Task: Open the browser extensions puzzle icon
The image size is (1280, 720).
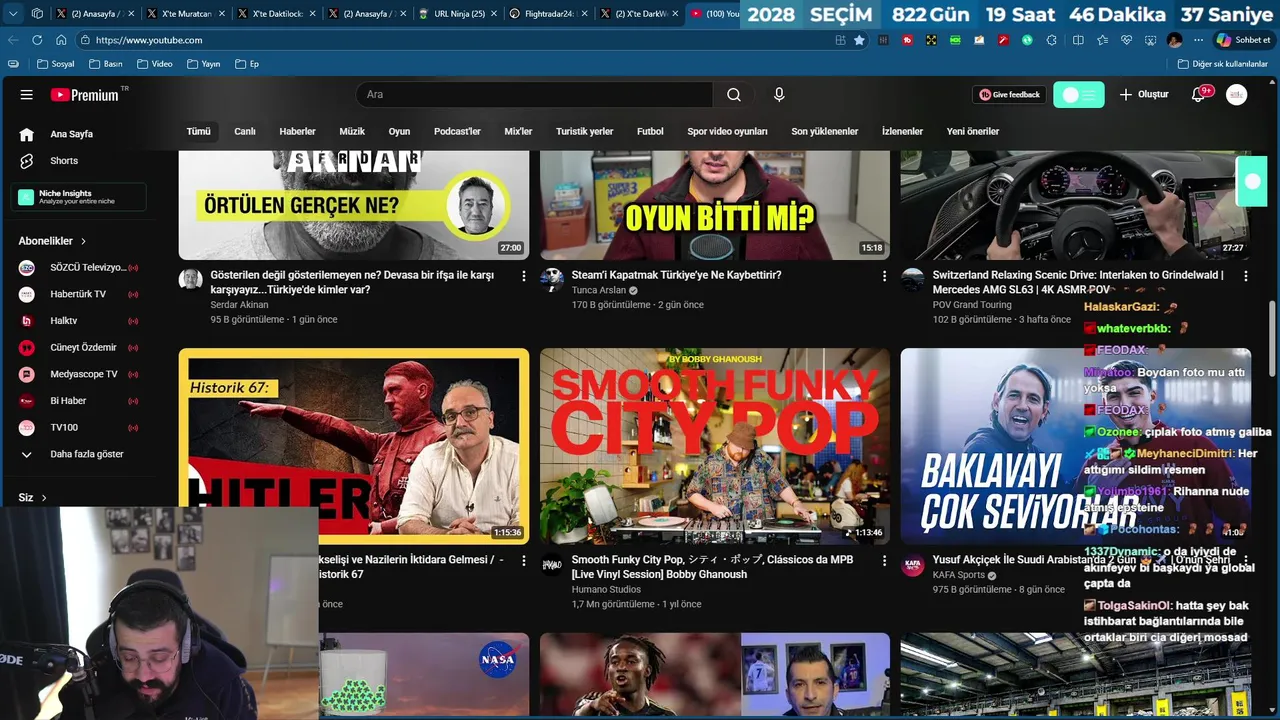Action: click(x=1051, y=40)
